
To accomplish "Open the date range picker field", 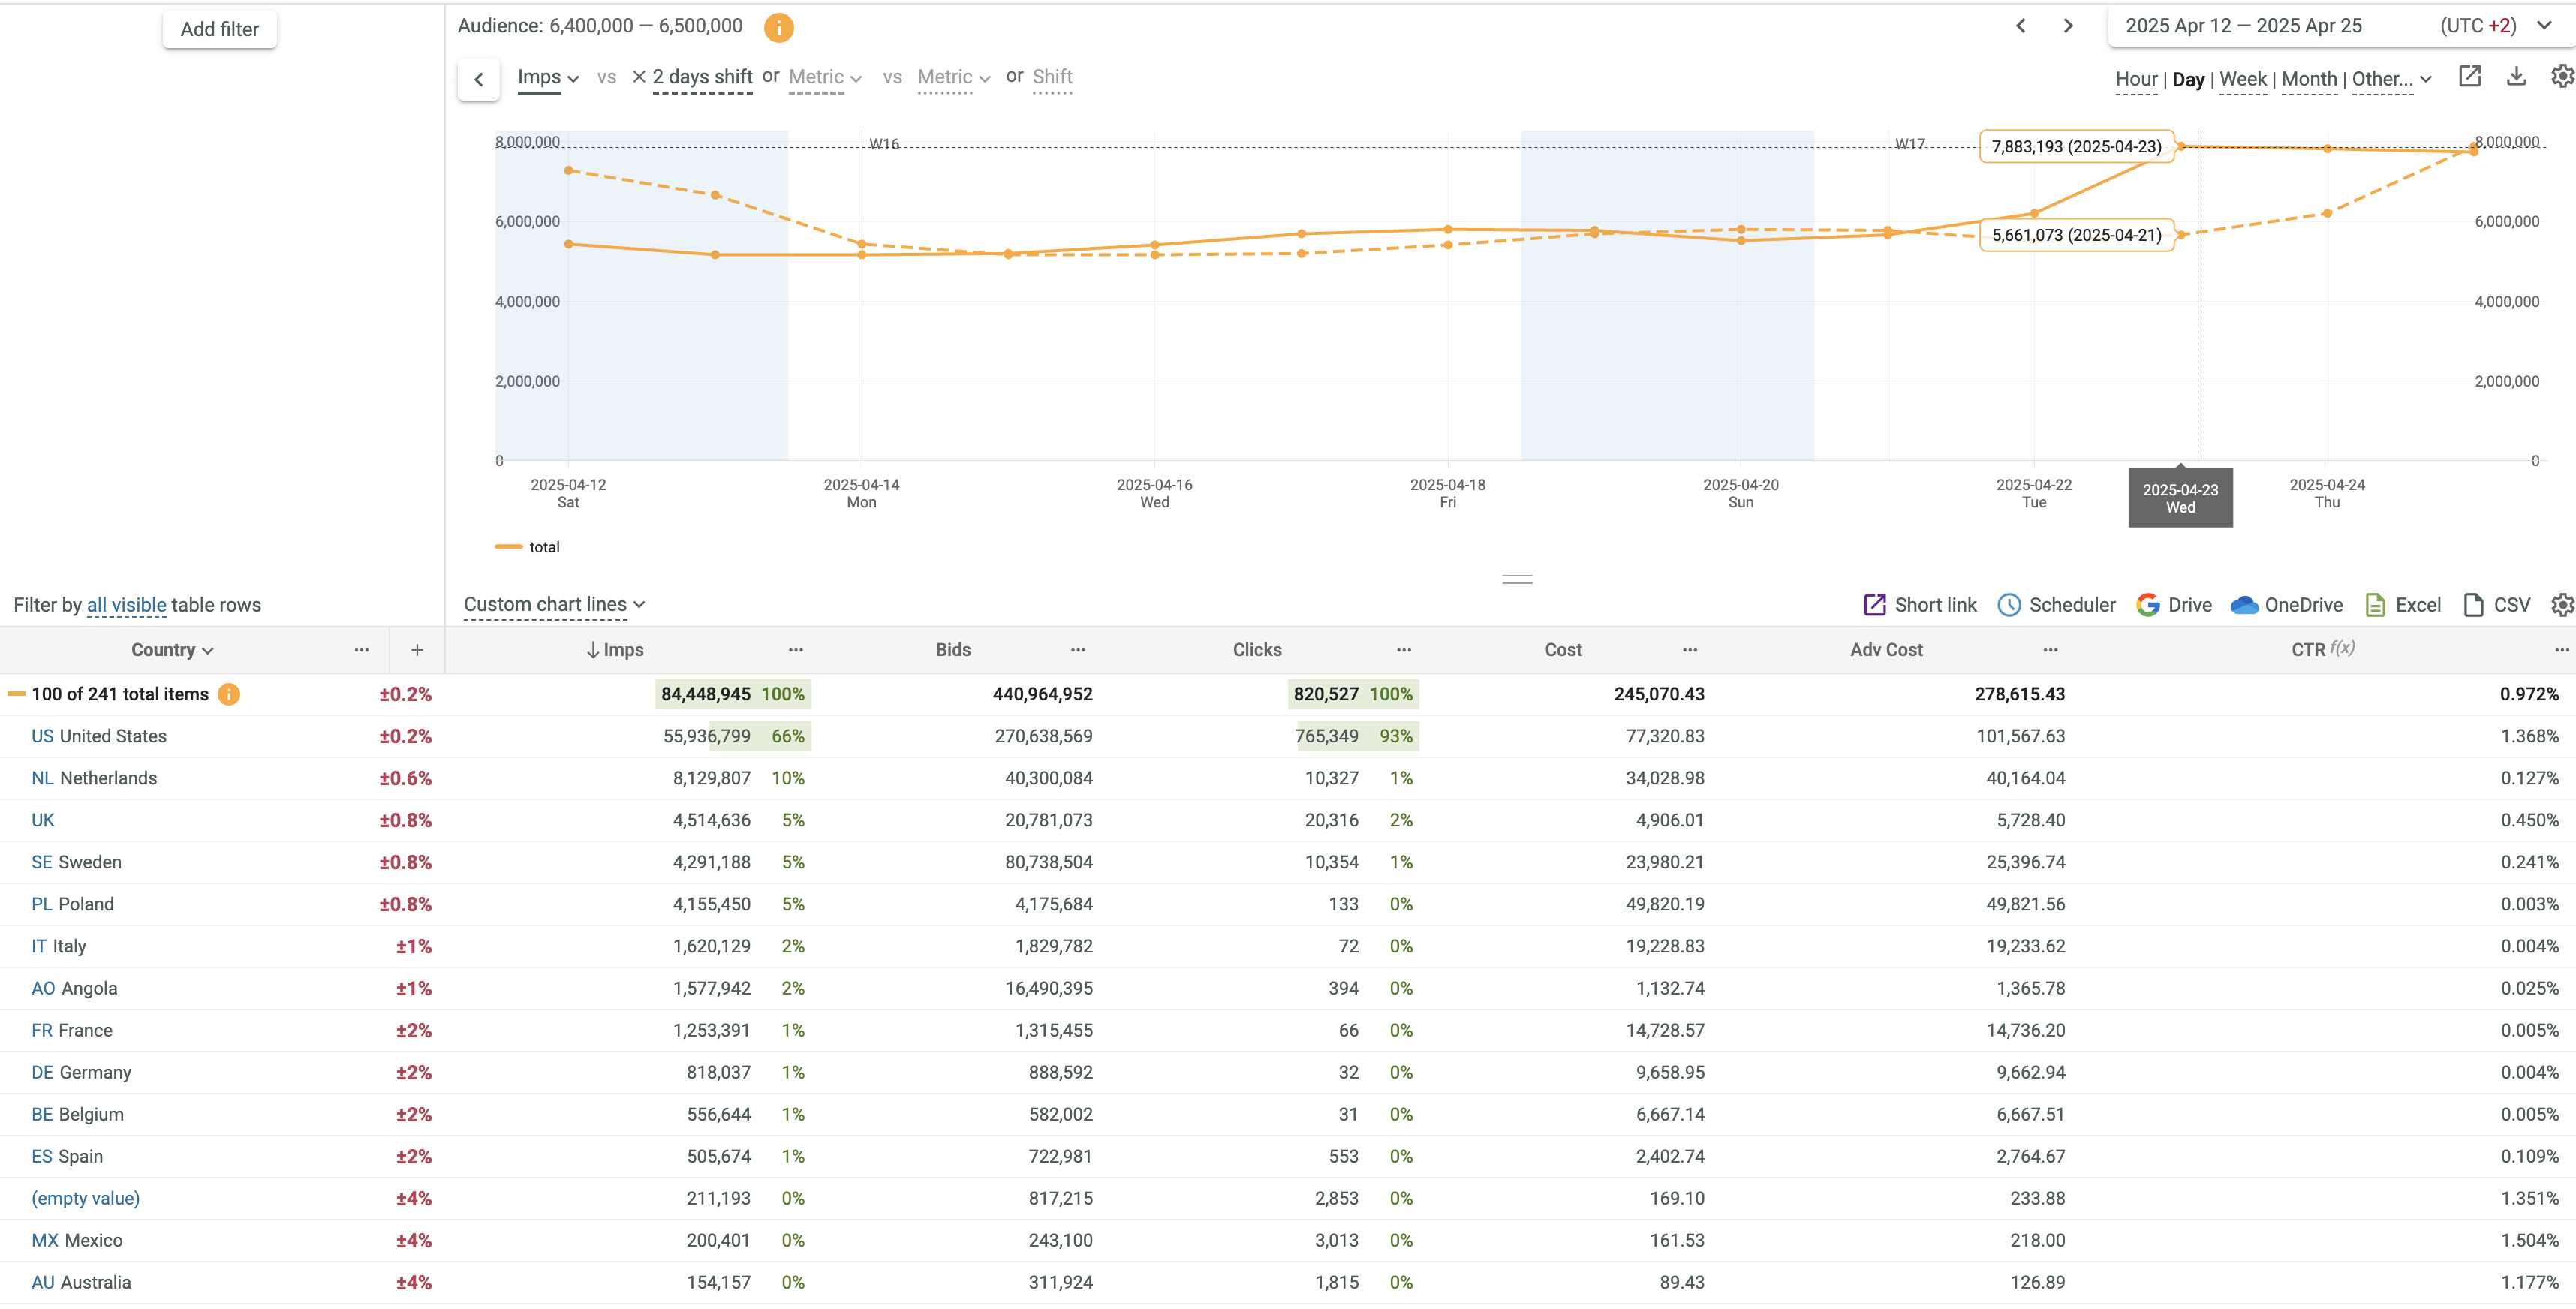I will pos(2243,26).
